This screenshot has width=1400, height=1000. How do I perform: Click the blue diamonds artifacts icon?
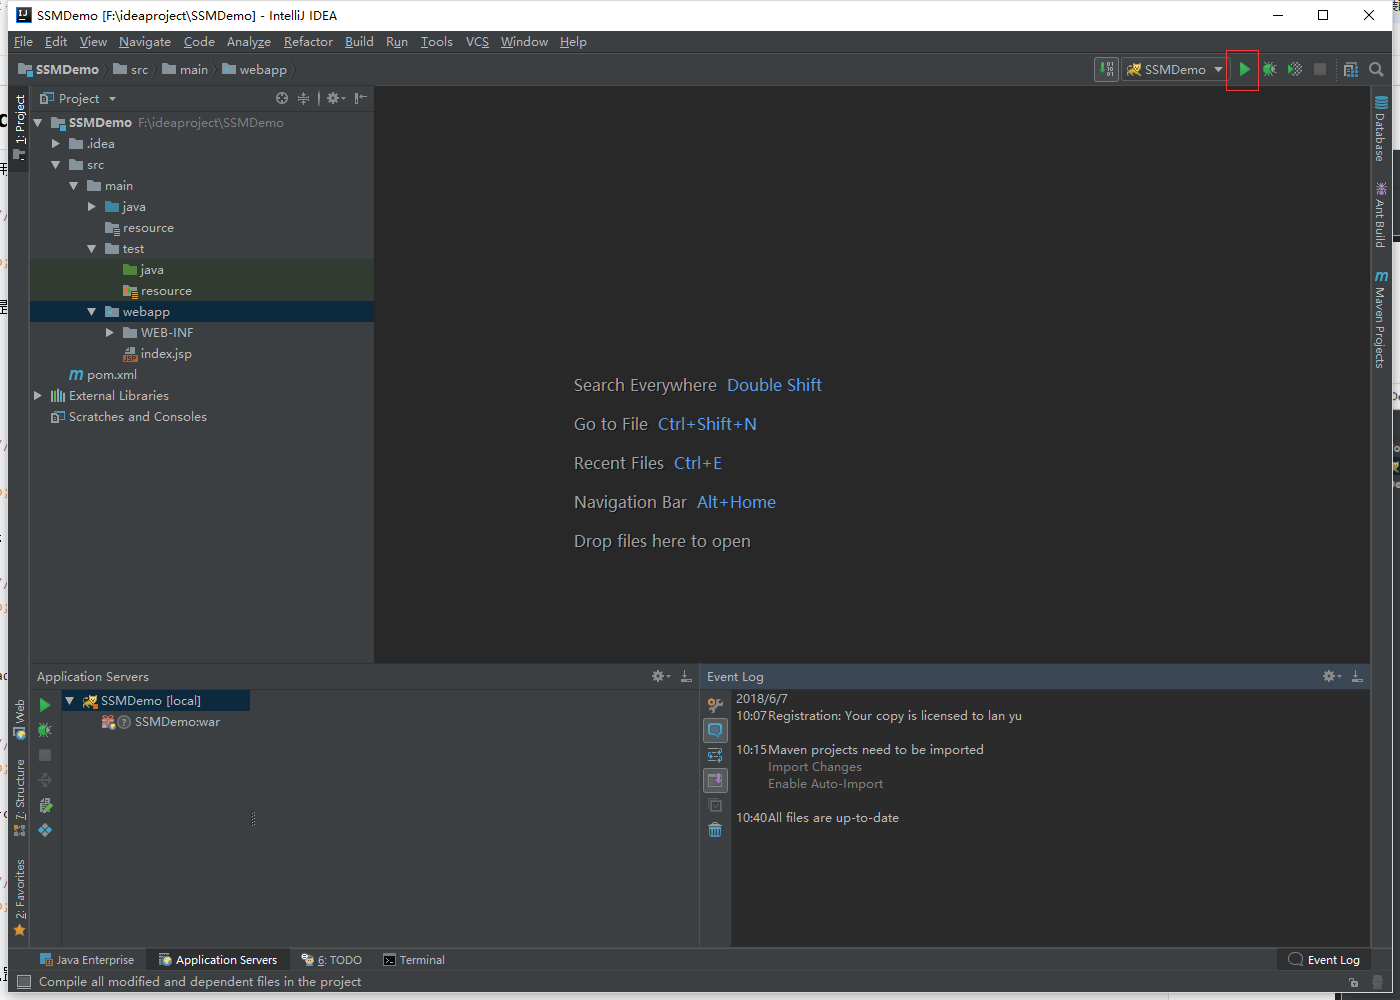point(44,830)
